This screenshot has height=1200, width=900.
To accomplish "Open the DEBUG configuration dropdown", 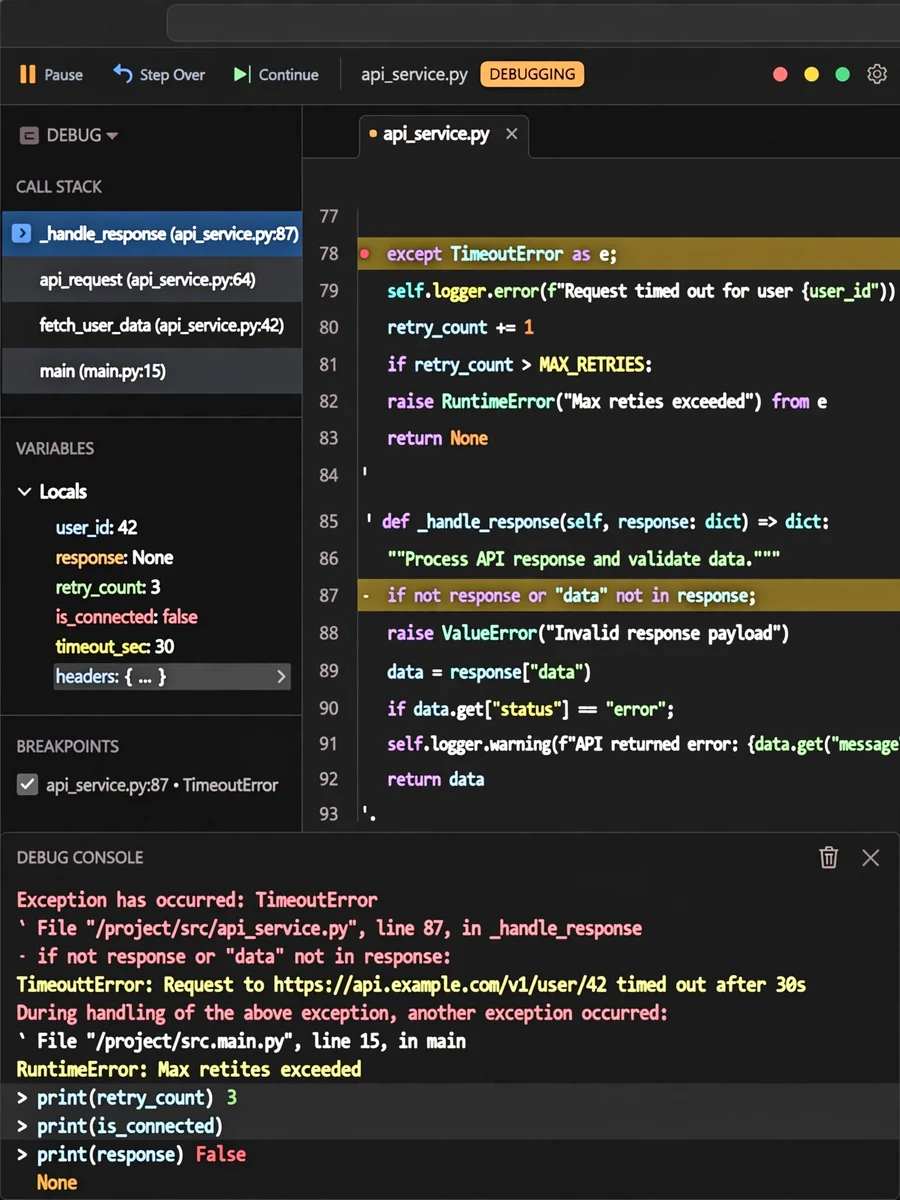I will (x=70, y=135).
